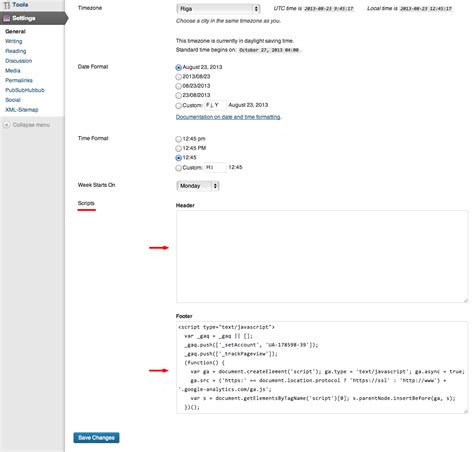Click in the Footer scripts textarea
Screen dimensions: 474x452
point(322,368)
